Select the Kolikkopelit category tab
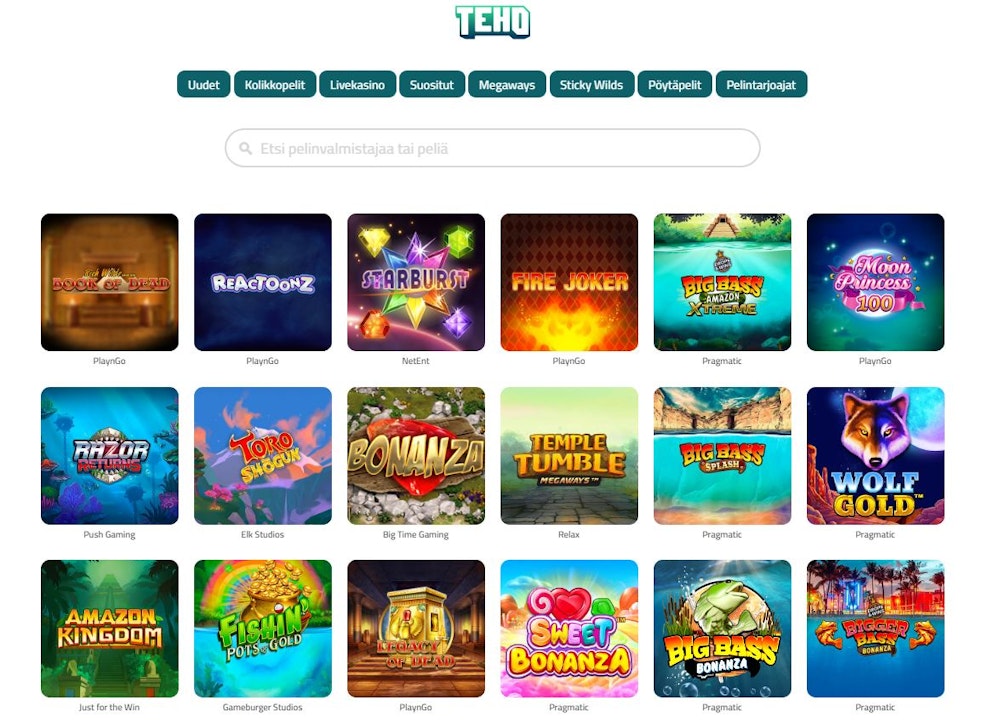 pyautogui.click(x=275, y=84)
